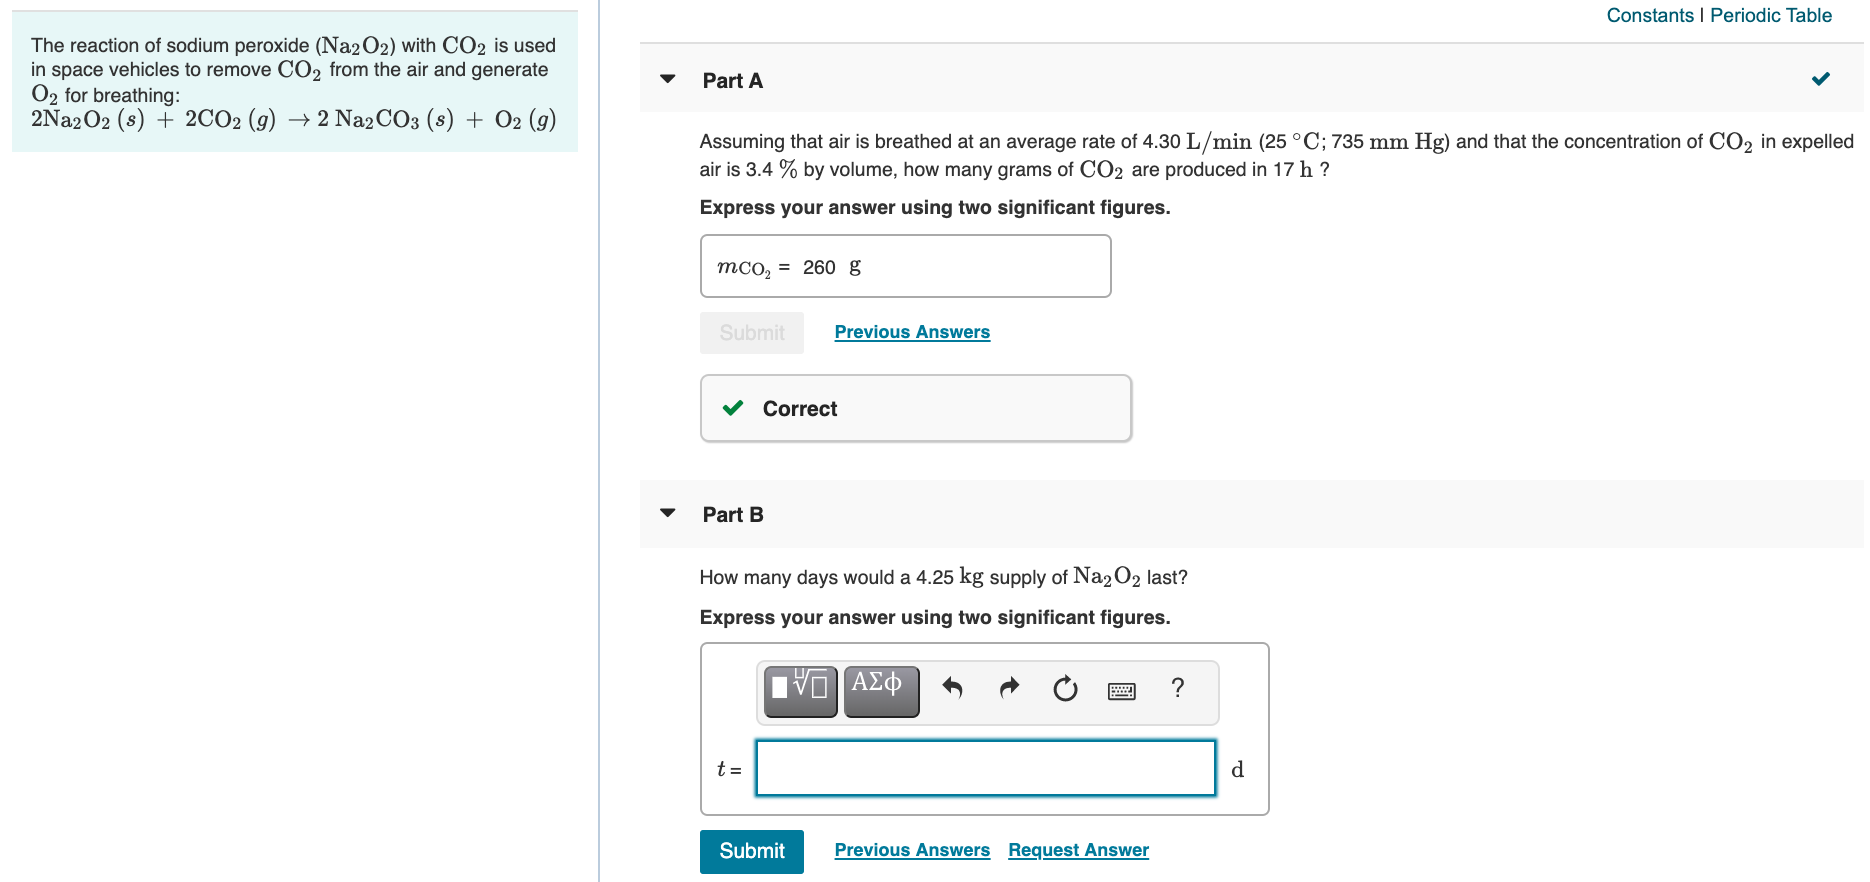Viewport: 1870px width, 882px height.
Task: Open the math templates palette
Action: pyautogui.click(x=798, y=690)
